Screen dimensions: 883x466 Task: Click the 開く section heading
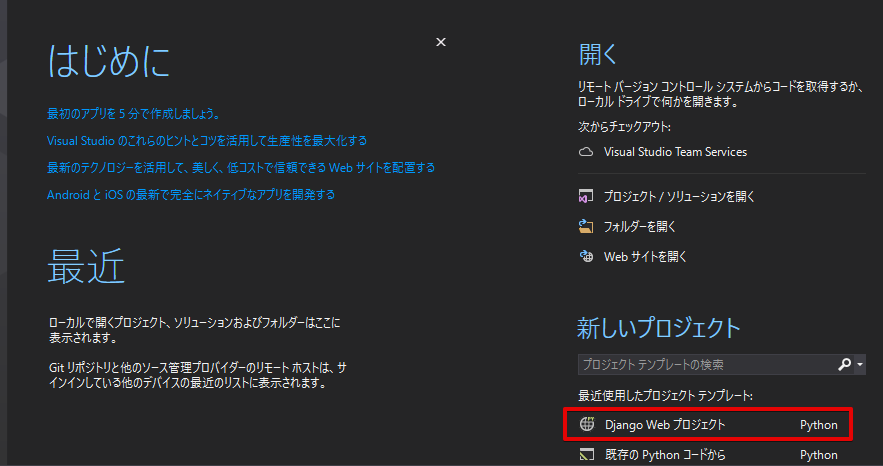point(598,55)
